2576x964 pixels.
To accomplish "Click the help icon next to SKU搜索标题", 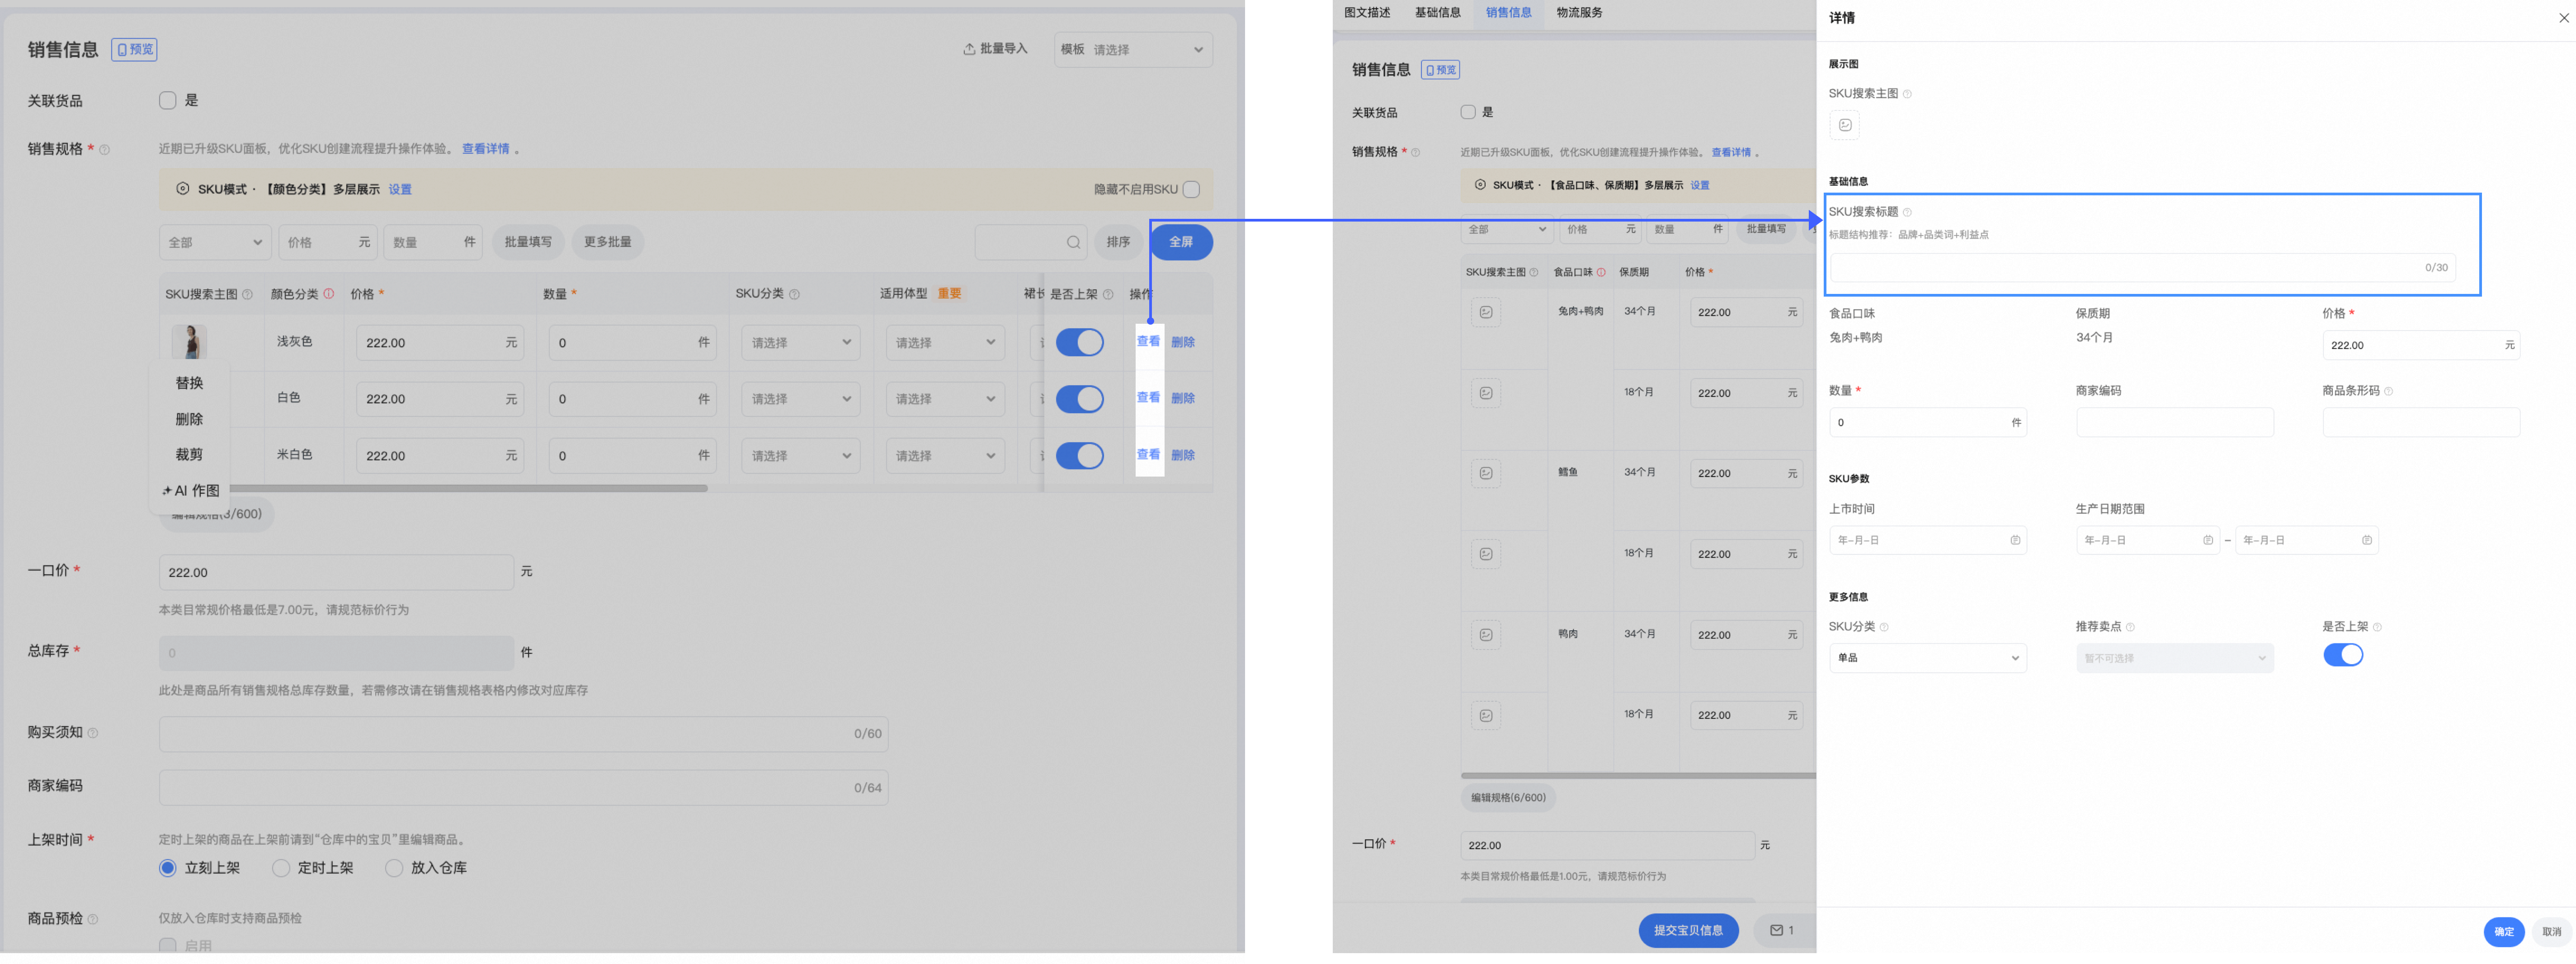I will coord(1907,212).
